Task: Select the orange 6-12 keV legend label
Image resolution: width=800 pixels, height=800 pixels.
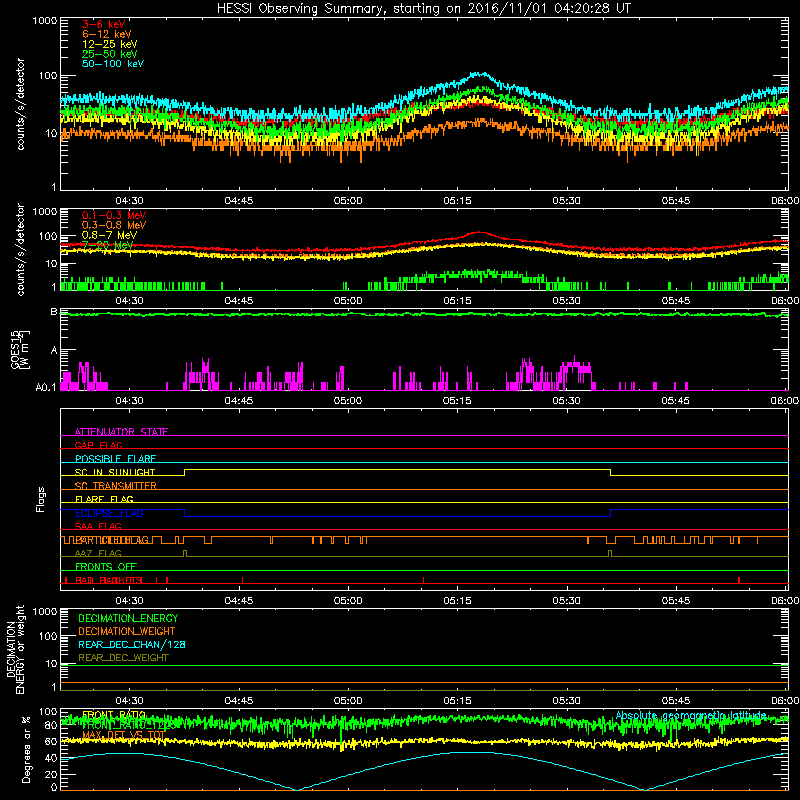Action: (107, 34)
